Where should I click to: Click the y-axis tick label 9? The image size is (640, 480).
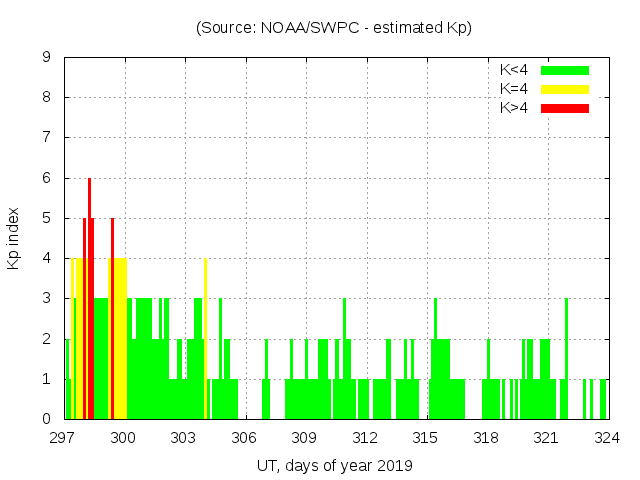[x=46, y=58]
